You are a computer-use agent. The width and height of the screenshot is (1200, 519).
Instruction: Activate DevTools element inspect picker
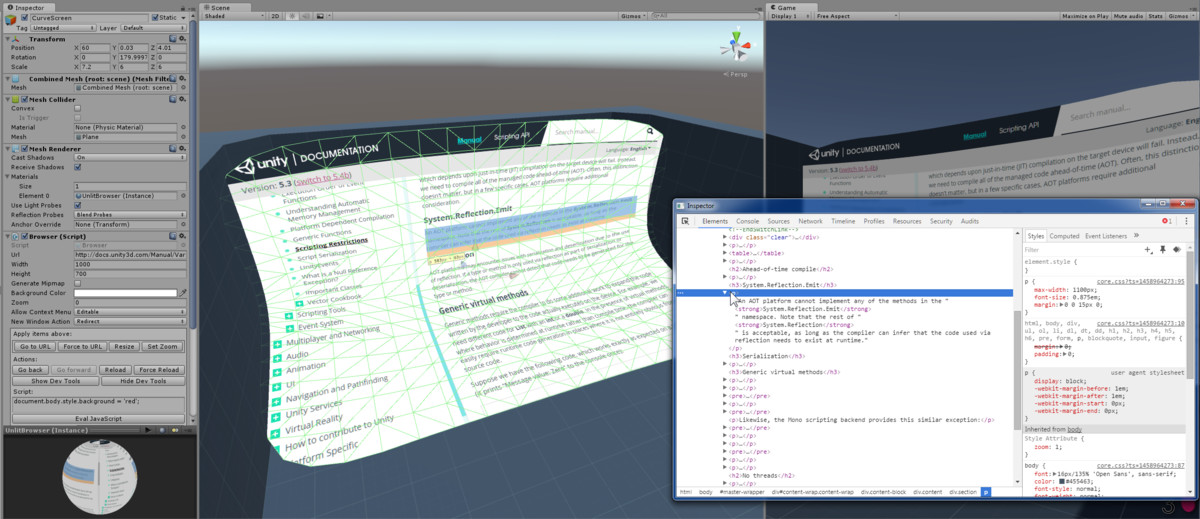[685, 221]
